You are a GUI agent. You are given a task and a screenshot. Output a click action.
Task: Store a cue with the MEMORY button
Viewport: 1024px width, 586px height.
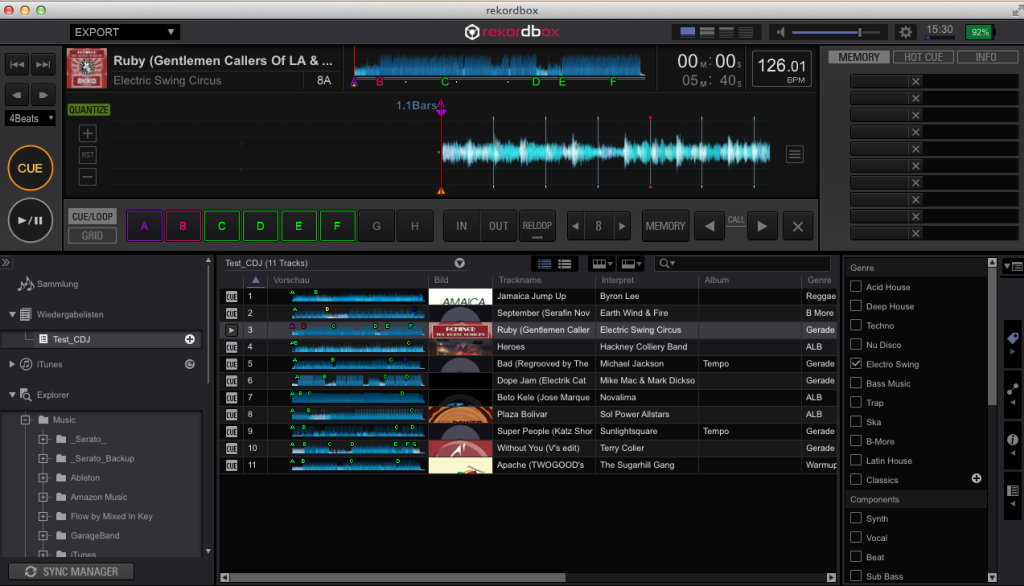pyautogui.click(x=665, y=226)
